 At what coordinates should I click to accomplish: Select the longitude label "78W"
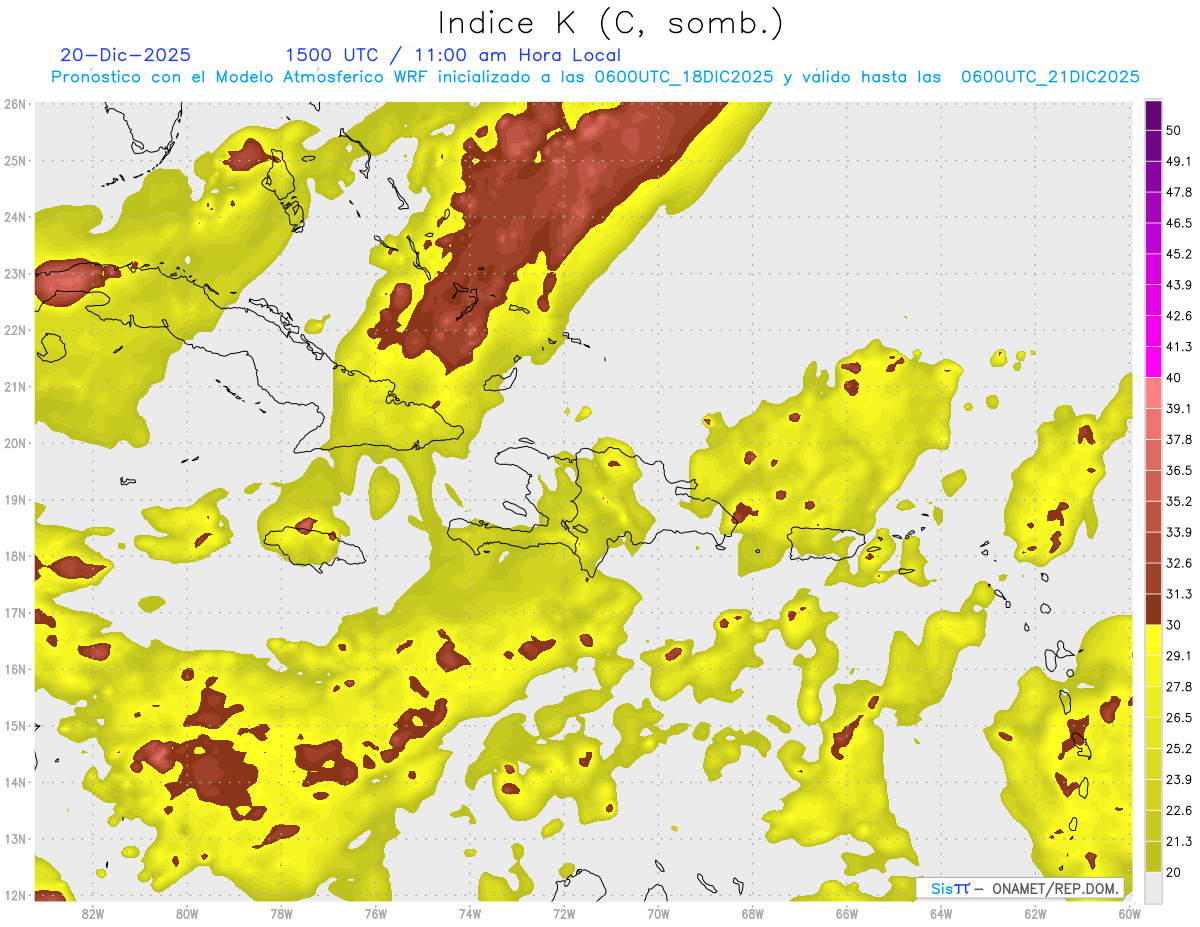[x=281, y=914]
